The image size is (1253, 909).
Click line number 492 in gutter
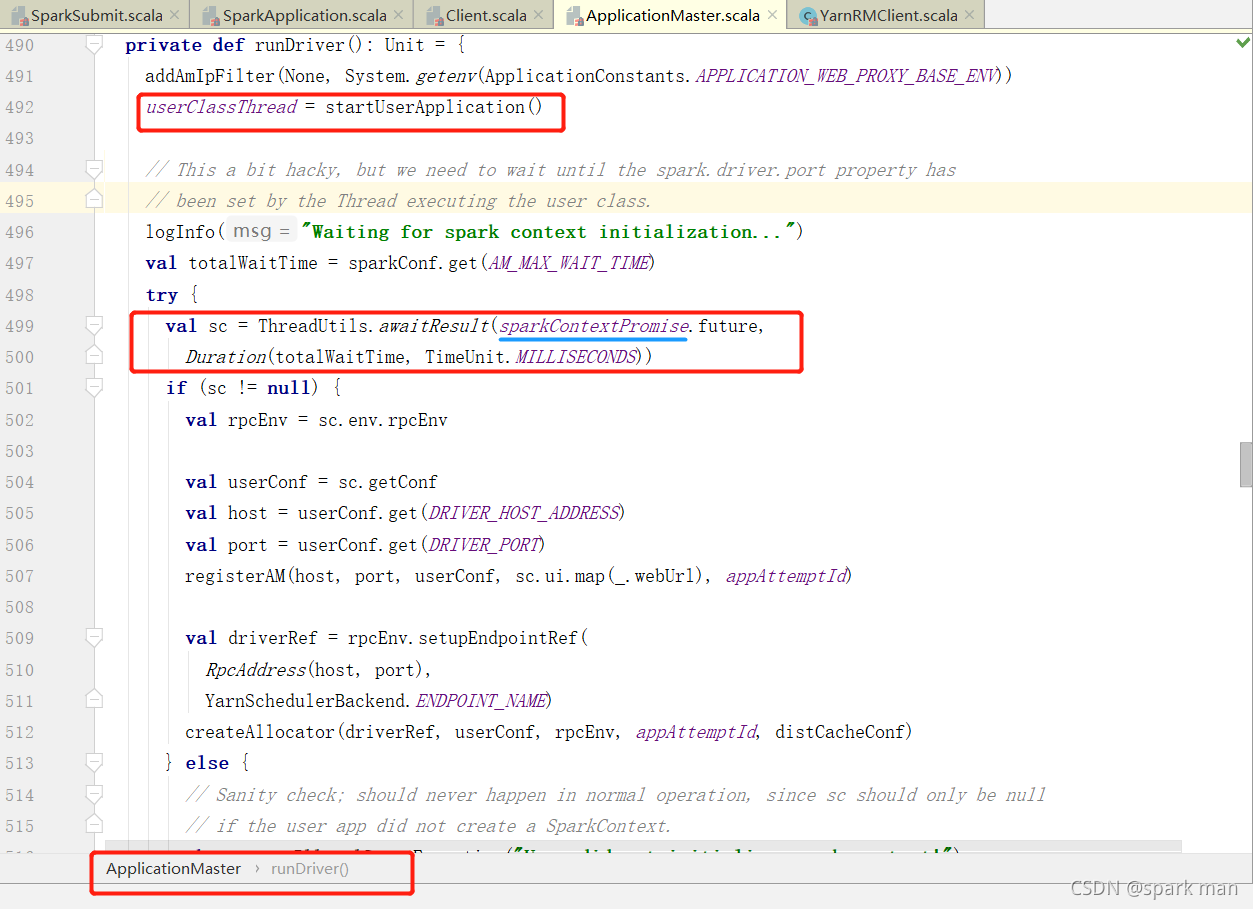coord(20,107)
